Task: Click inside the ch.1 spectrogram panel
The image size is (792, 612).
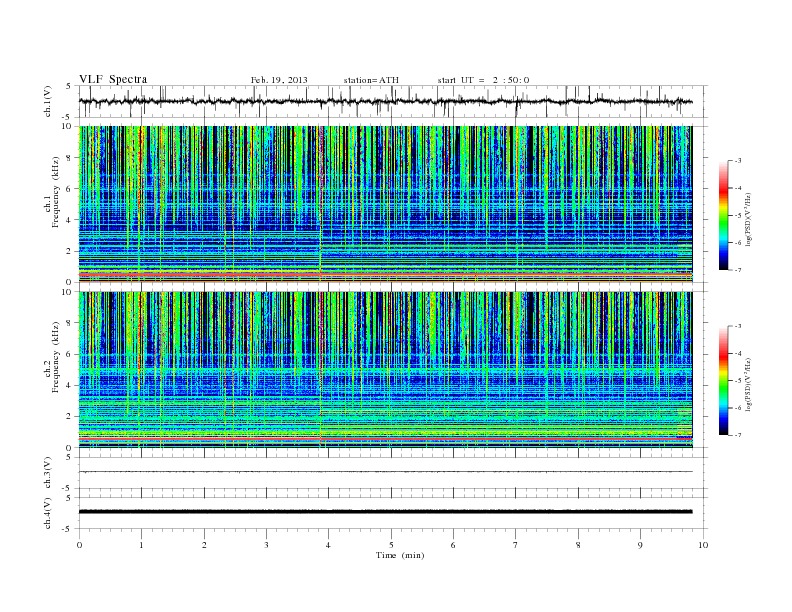Action: point(386,204)
